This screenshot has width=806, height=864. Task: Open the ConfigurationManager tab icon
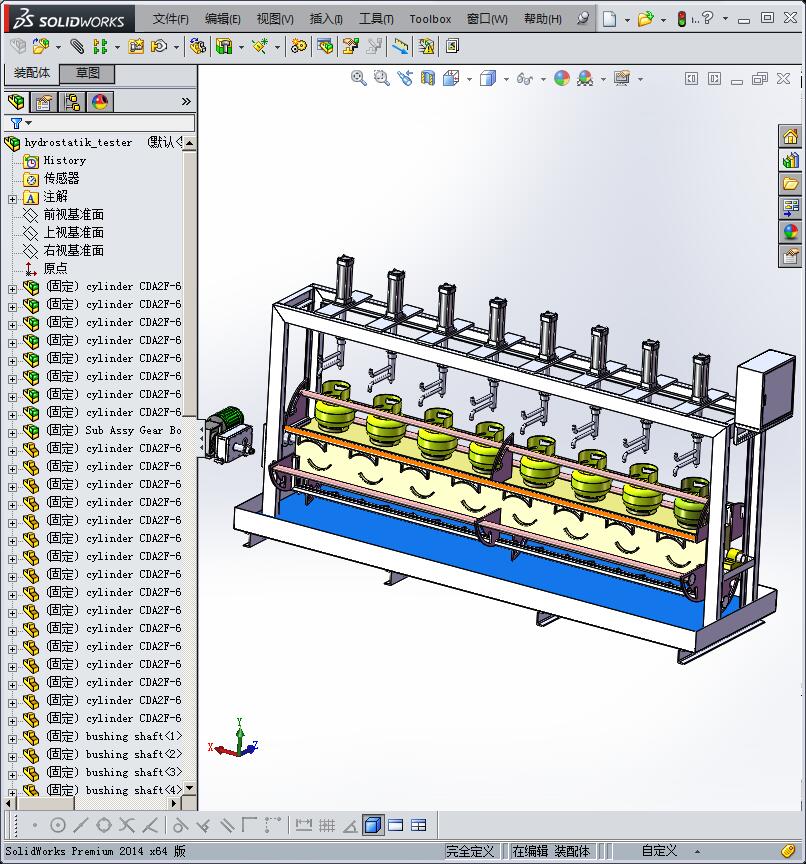pos(72,102)
